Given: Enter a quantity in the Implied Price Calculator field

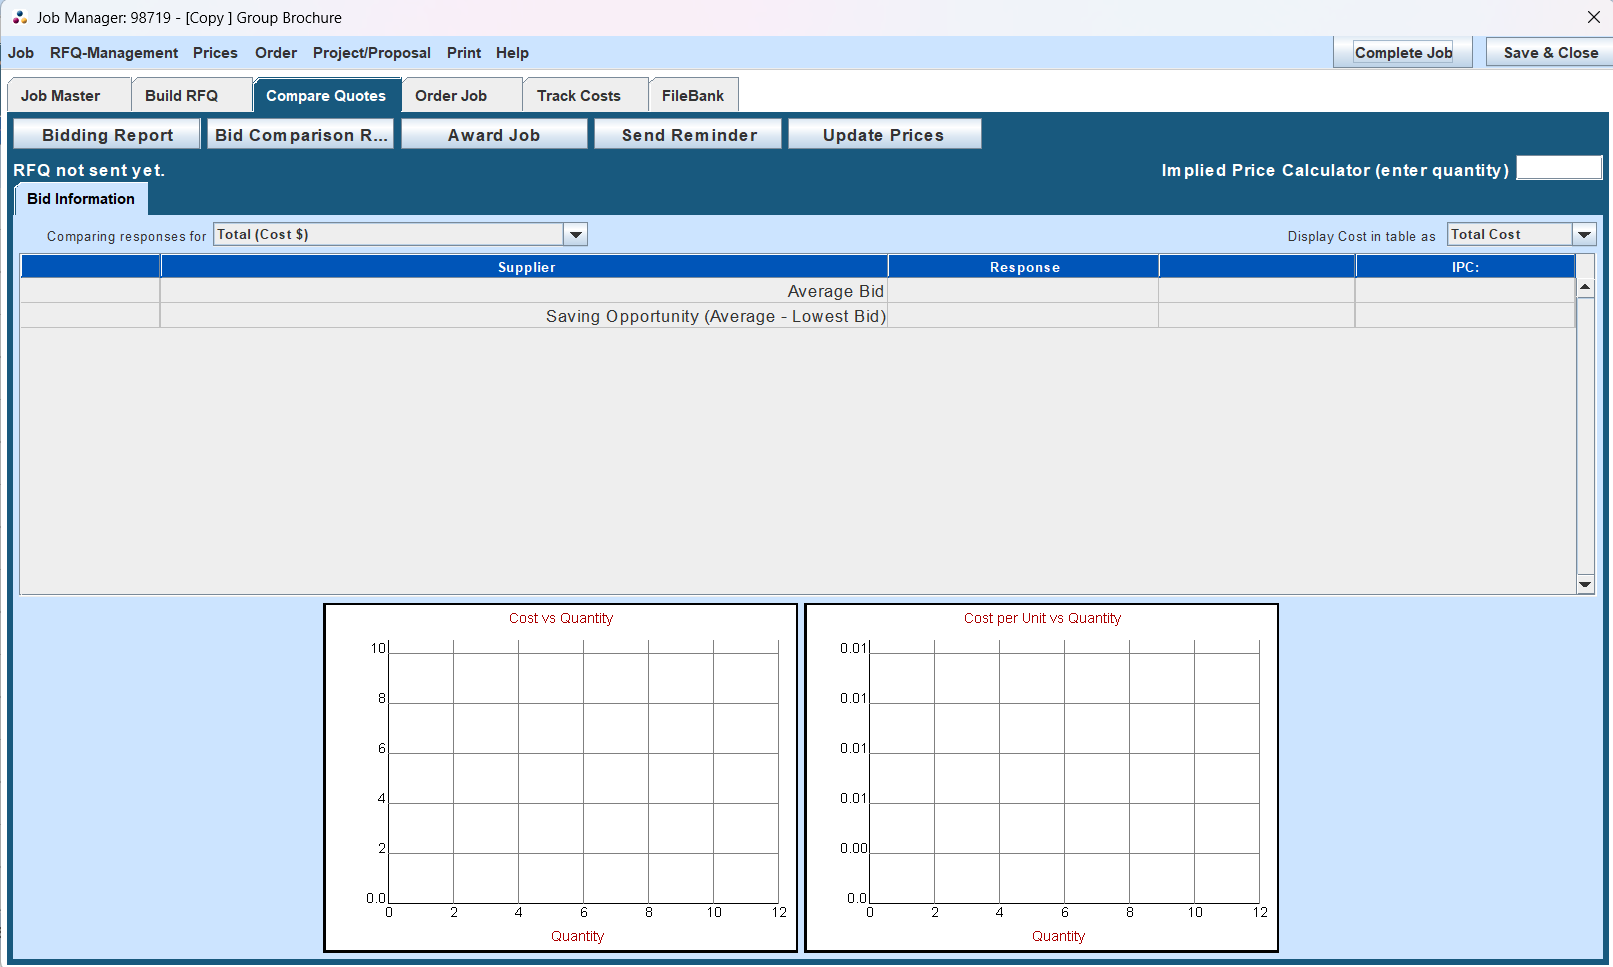Looking at the screenshot, I should (1558, 167).
